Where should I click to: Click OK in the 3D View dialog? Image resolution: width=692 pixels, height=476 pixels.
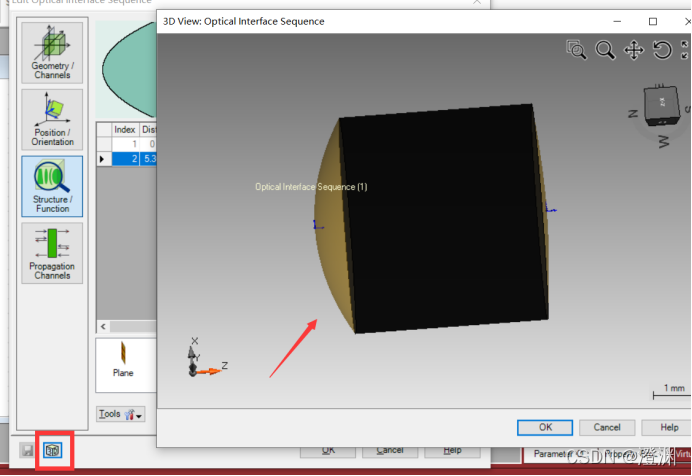pos(545,427)
